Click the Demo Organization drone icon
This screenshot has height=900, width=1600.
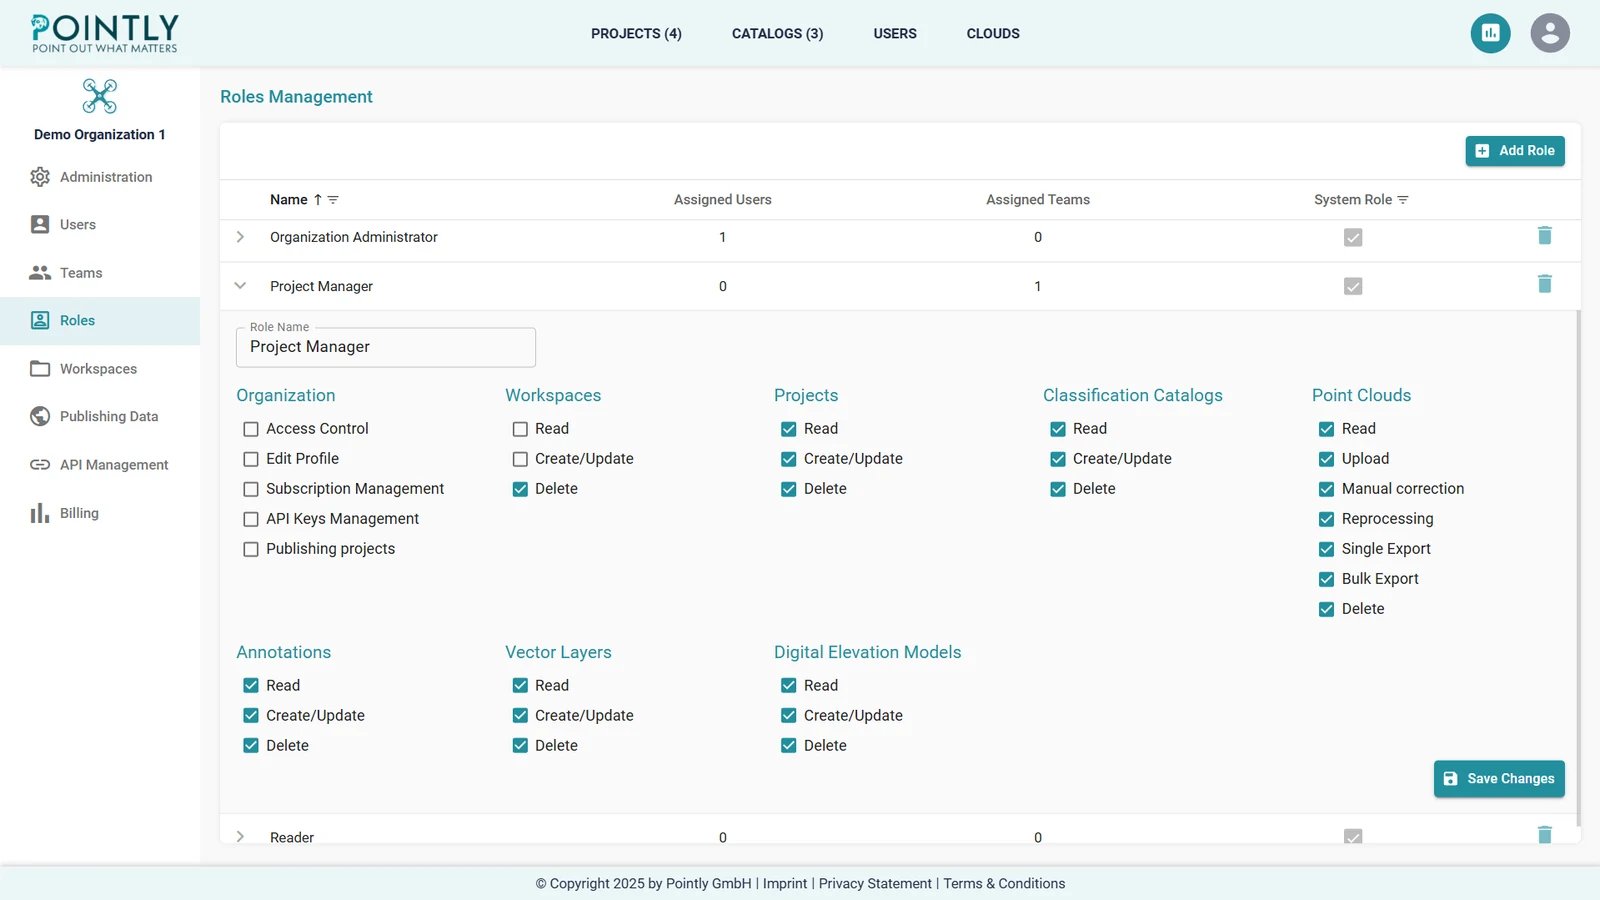(100, 96)
